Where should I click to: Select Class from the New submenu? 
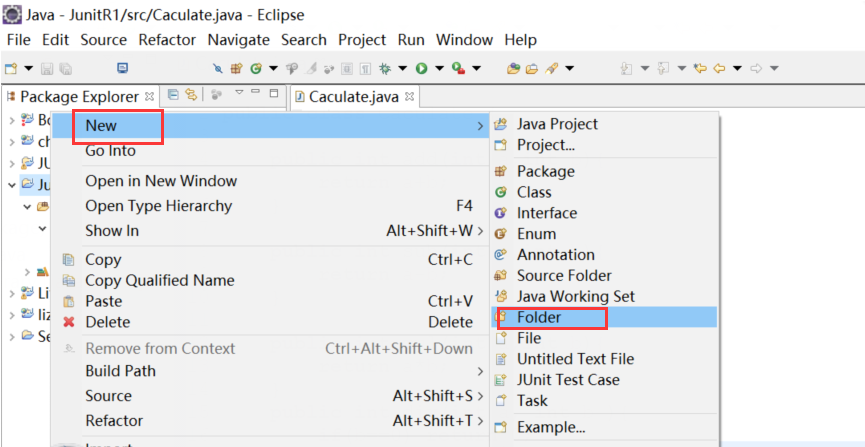(x=534, y=192)
